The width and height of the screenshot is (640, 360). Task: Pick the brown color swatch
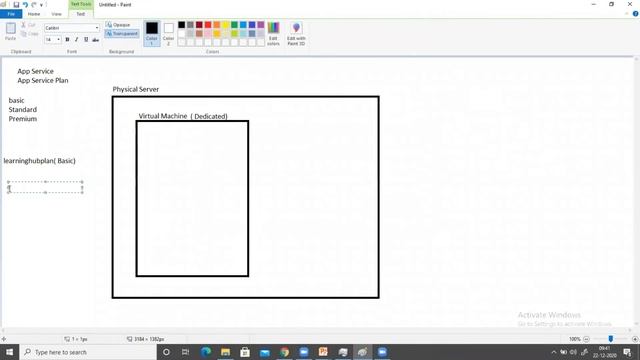[199, 33]
